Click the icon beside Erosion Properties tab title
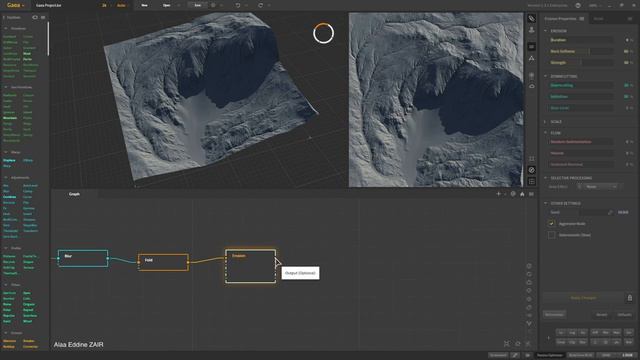Viewport: 640px width, 360px height. pyautogui.click(x=582, y=19)
